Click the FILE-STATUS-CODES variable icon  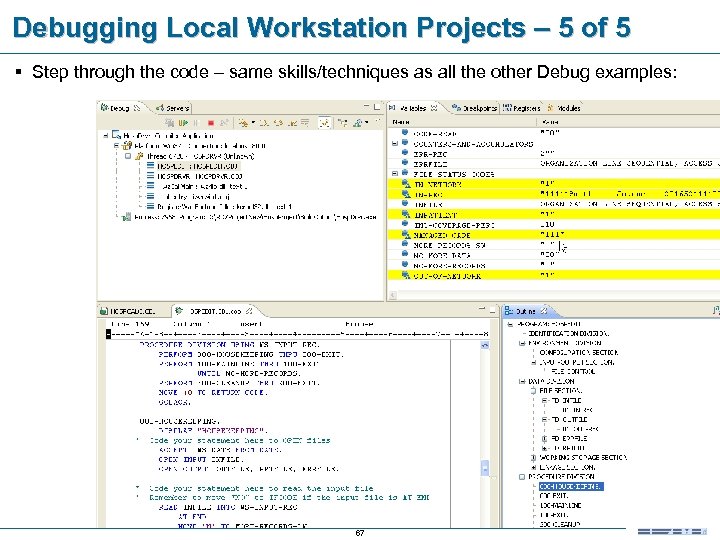[404, 174]
